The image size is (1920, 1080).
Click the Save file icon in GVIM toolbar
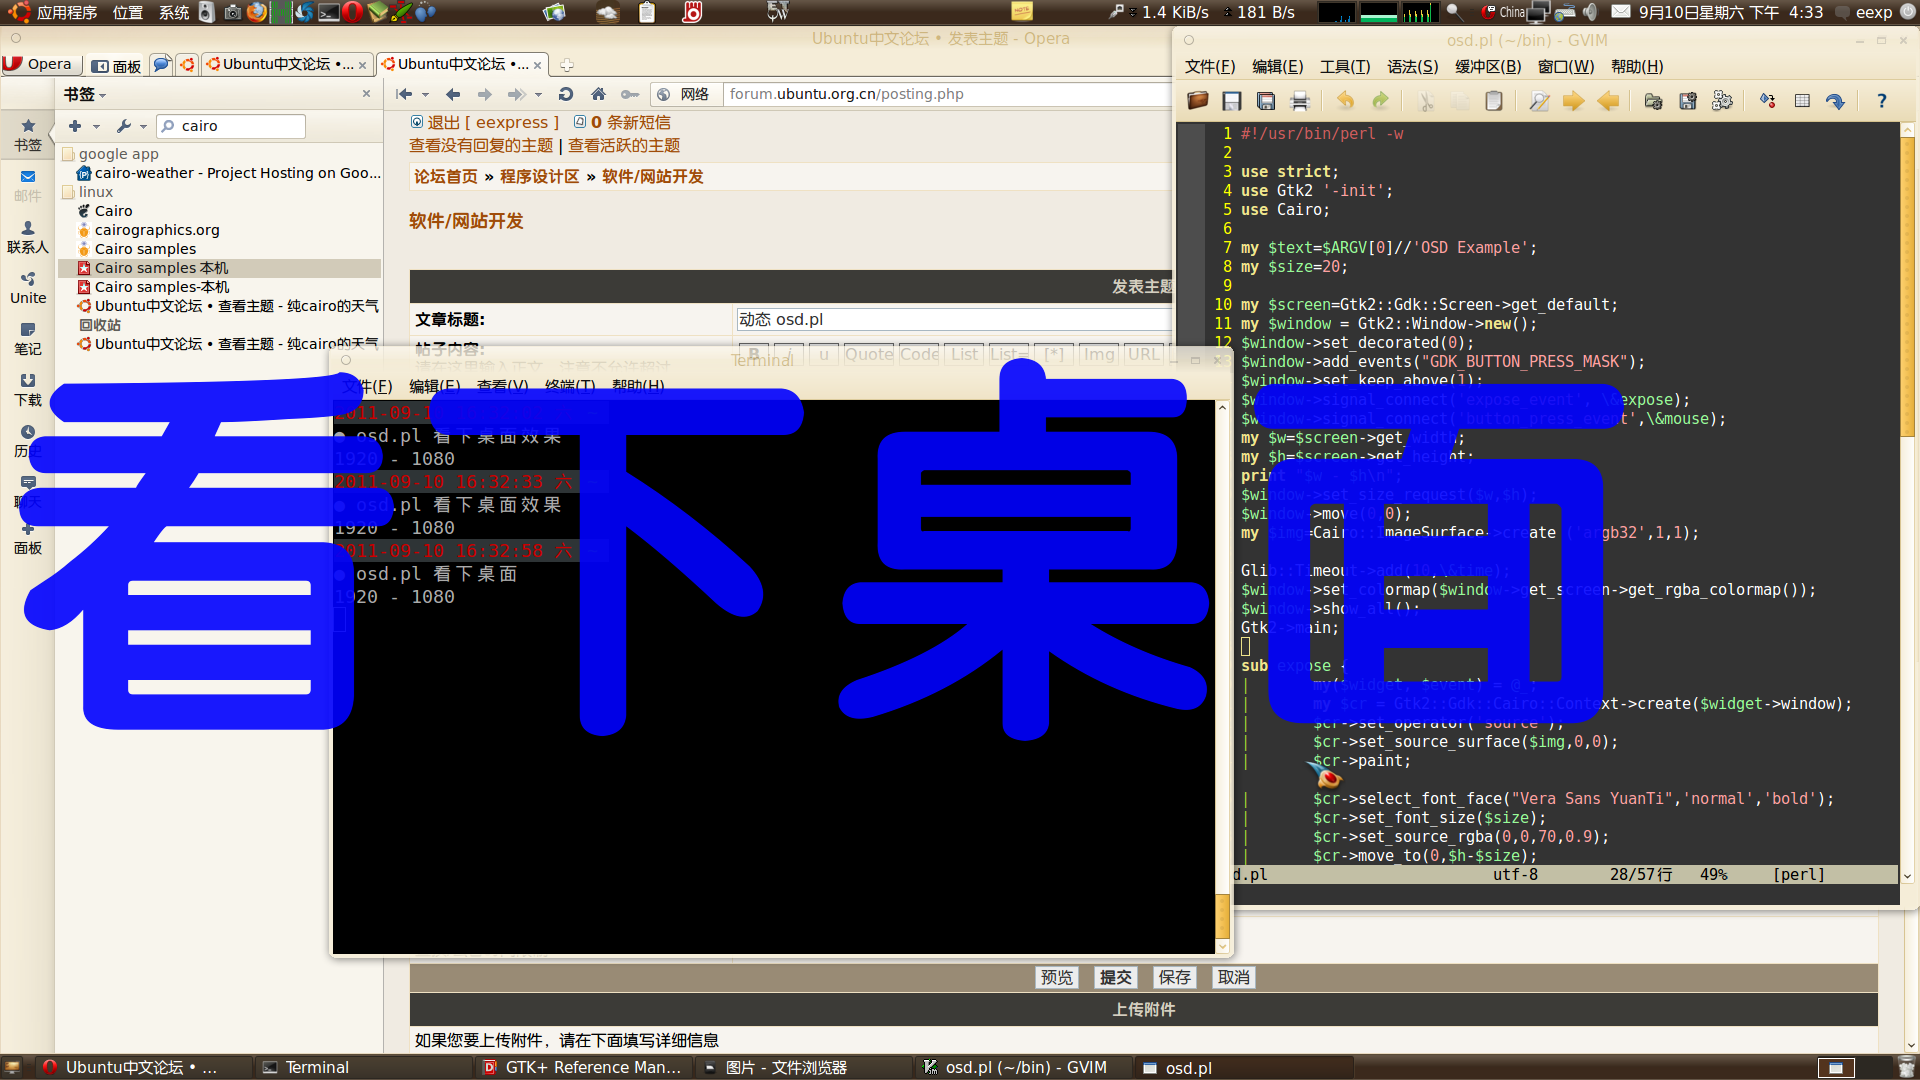(1232, 101)
